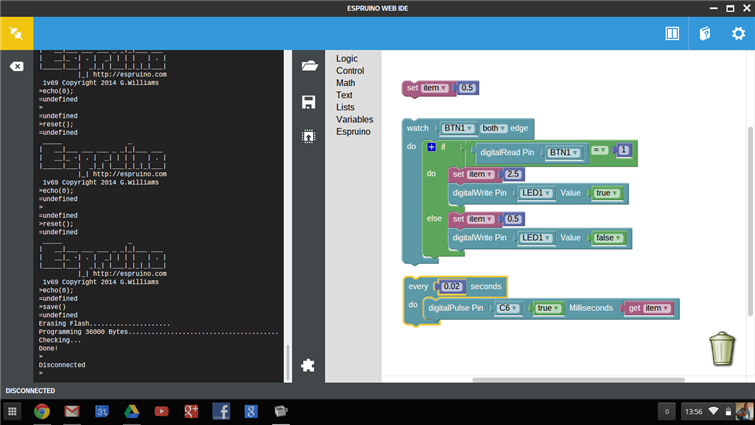755x425 pixels.
Task: Click the terminal scrollbar thumb
Action: pyautogui.click(x=288, y=362)
